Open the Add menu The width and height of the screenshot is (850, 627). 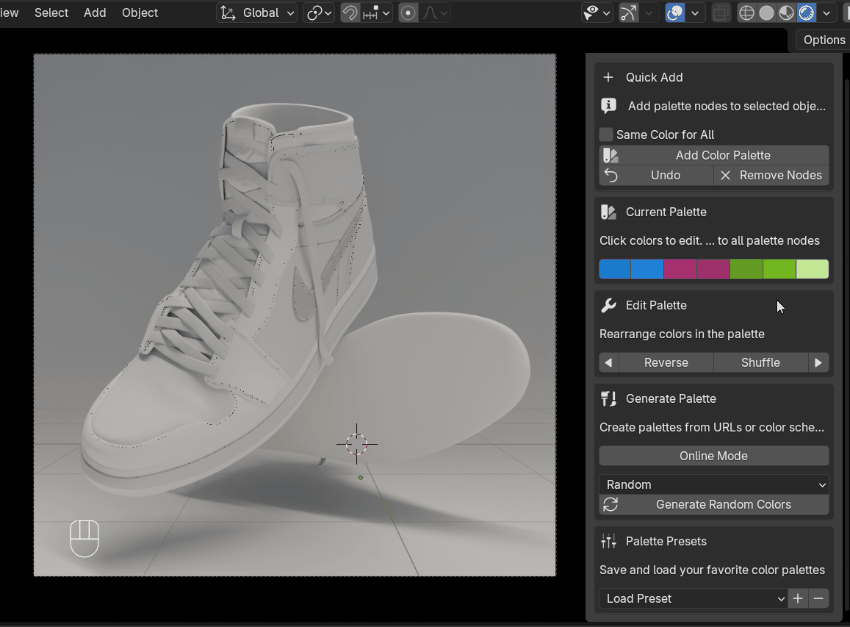click(x=95, y=13)
